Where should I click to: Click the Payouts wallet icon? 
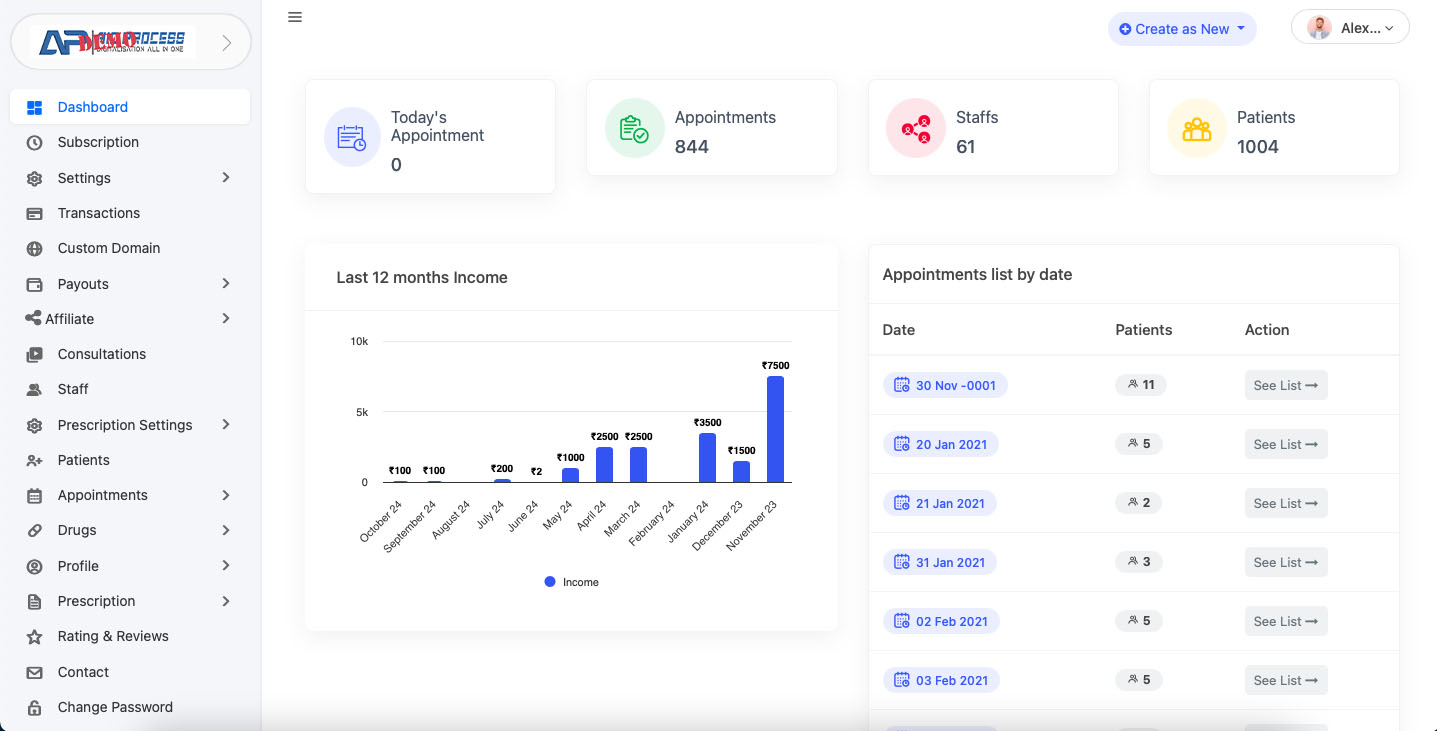(35, 284)
